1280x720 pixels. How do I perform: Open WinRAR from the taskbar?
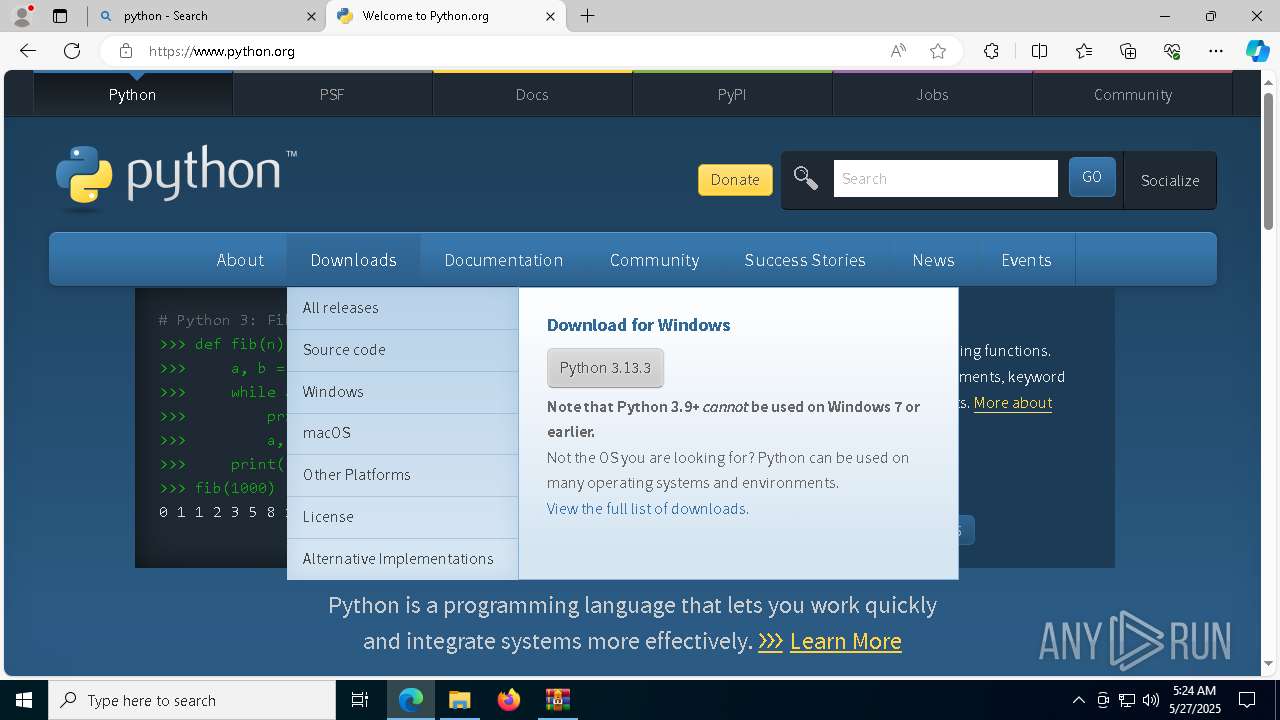[x=557, y=700]
